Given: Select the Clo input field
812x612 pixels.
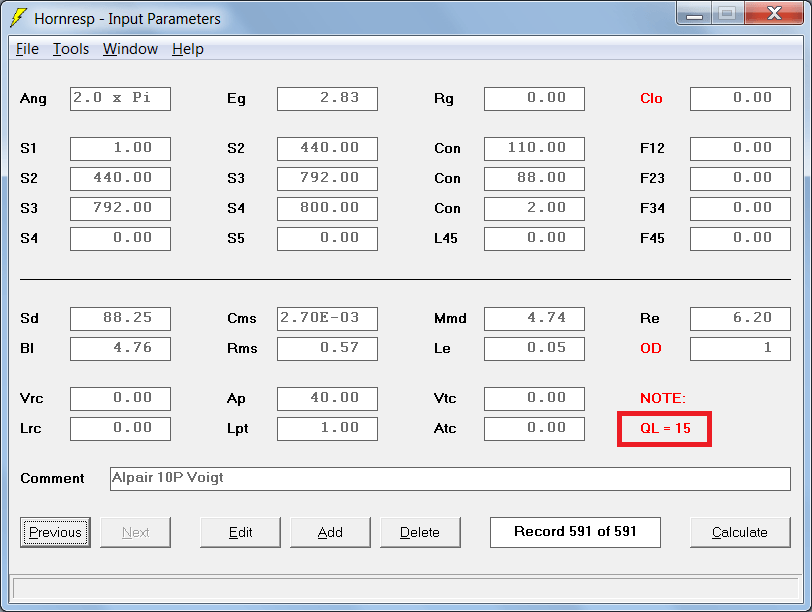Looking at the screenshot, I should [x=741, y=99].
